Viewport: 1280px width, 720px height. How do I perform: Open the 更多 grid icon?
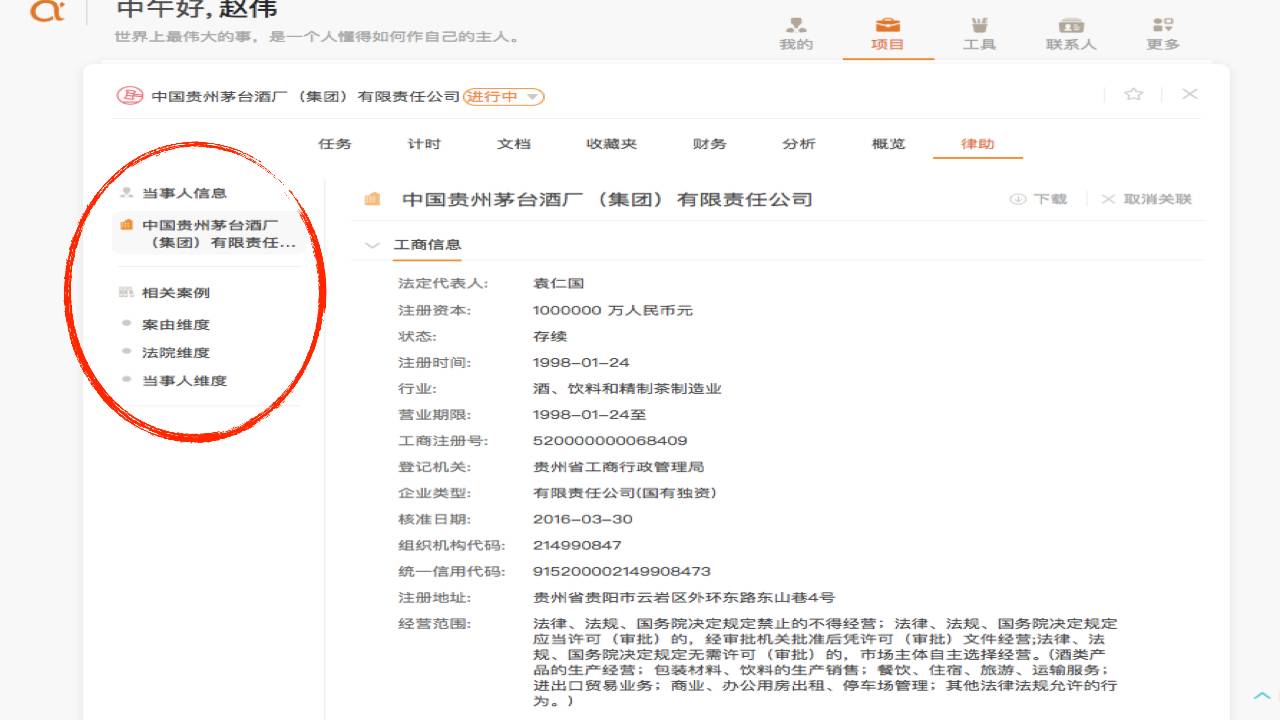[1163, 25]
